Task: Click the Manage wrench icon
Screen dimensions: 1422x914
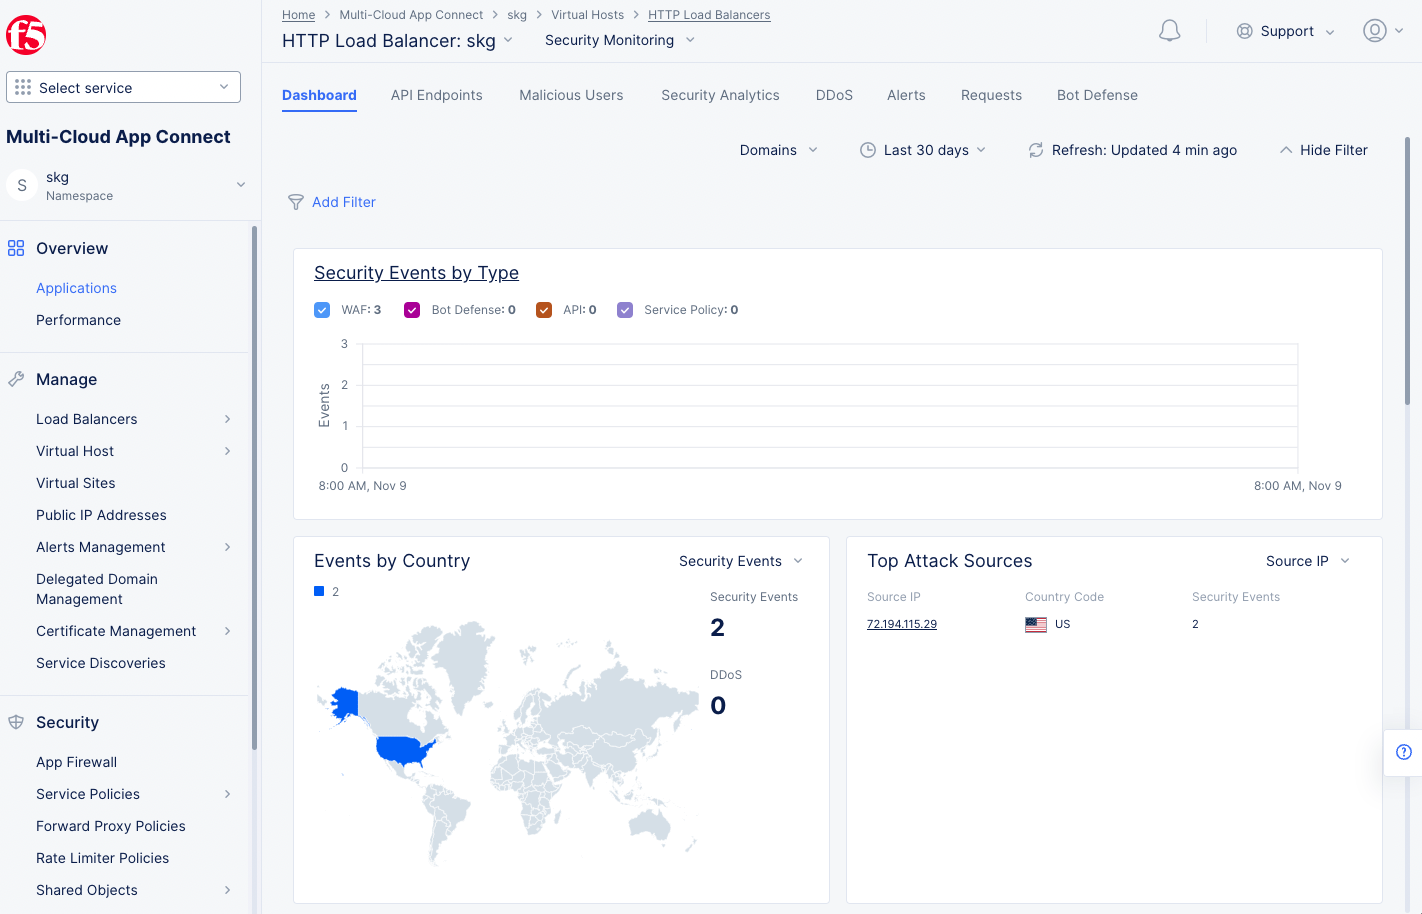Action: click(x=16, y=379)
